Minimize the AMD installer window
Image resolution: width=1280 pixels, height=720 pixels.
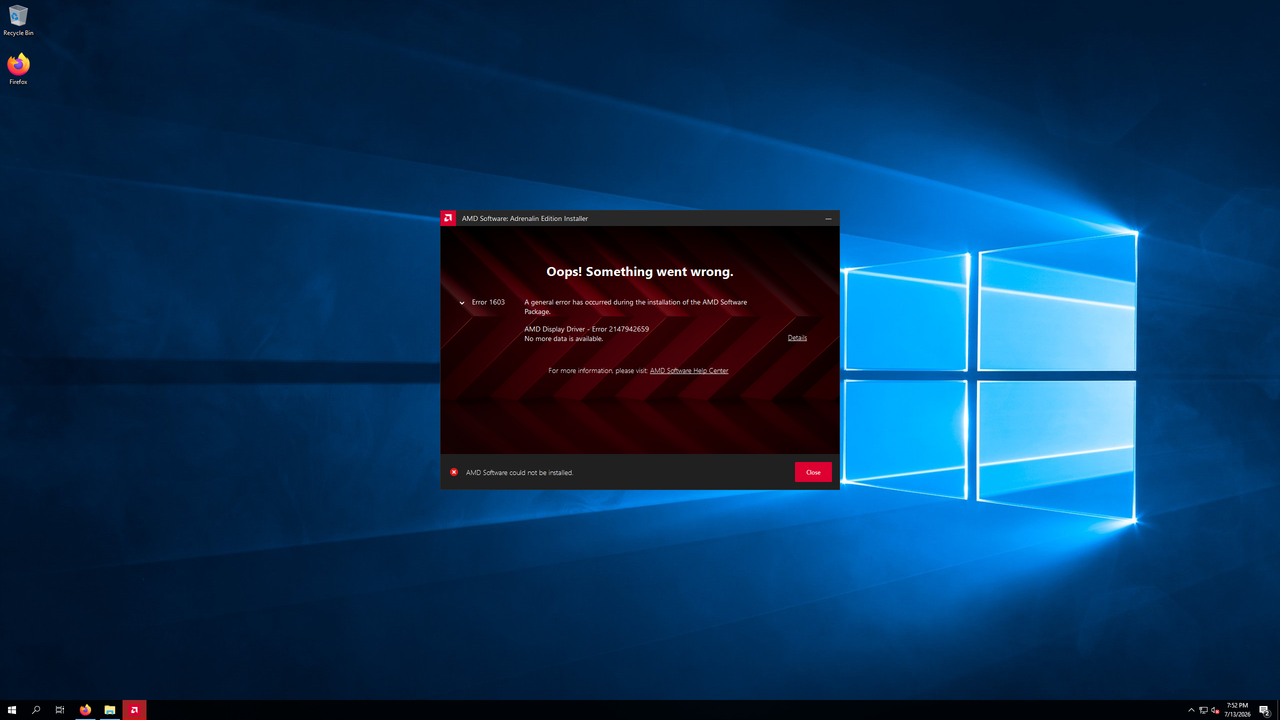pos(828,218)
